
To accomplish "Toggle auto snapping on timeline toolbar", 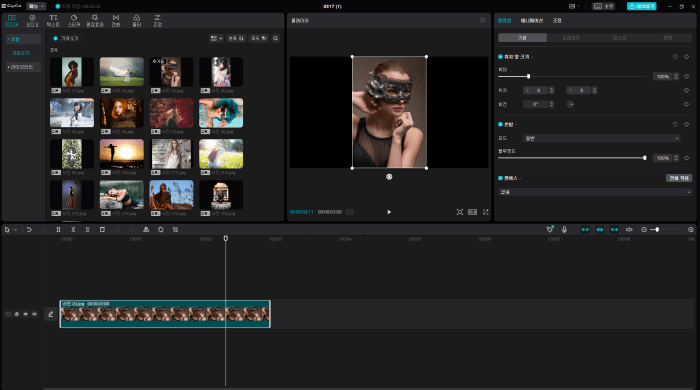I will (600, 229).
